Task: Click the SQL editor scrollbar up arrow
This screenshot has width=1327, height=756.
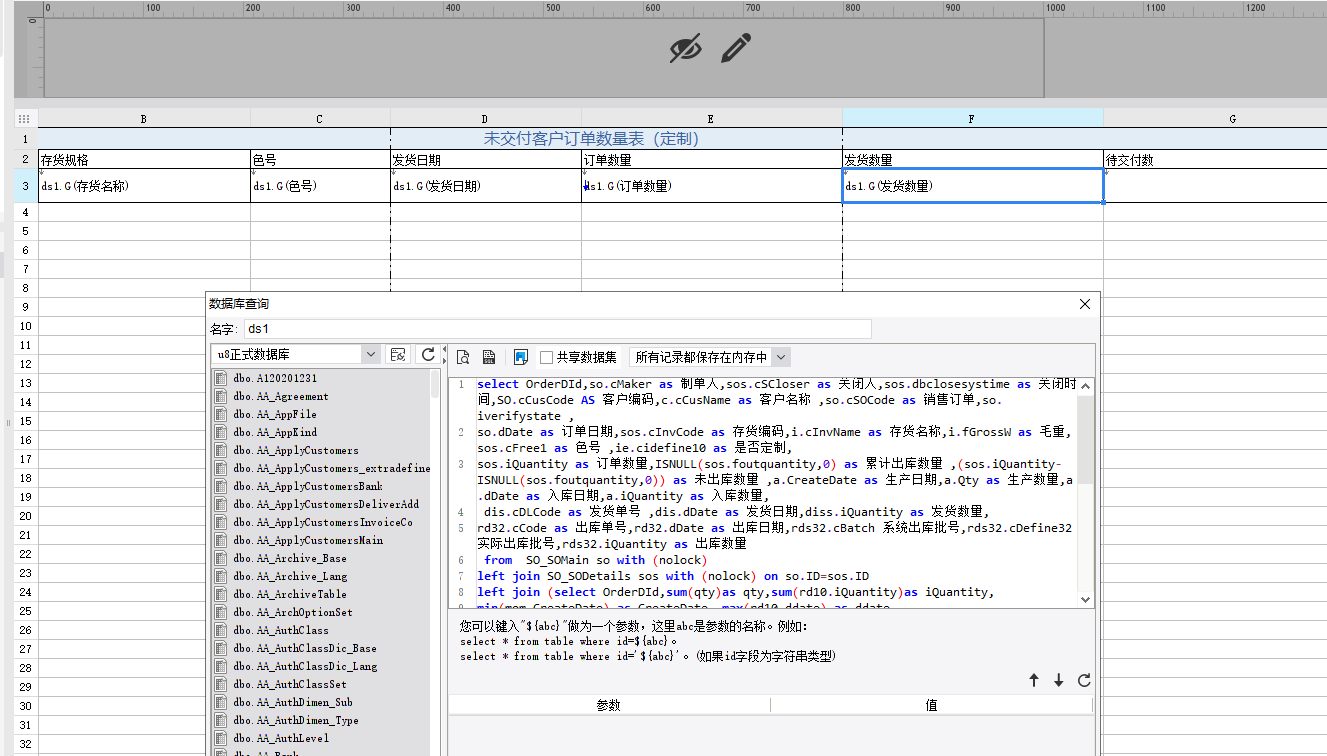Action: pyautogui.click(x=1086, y=384)
